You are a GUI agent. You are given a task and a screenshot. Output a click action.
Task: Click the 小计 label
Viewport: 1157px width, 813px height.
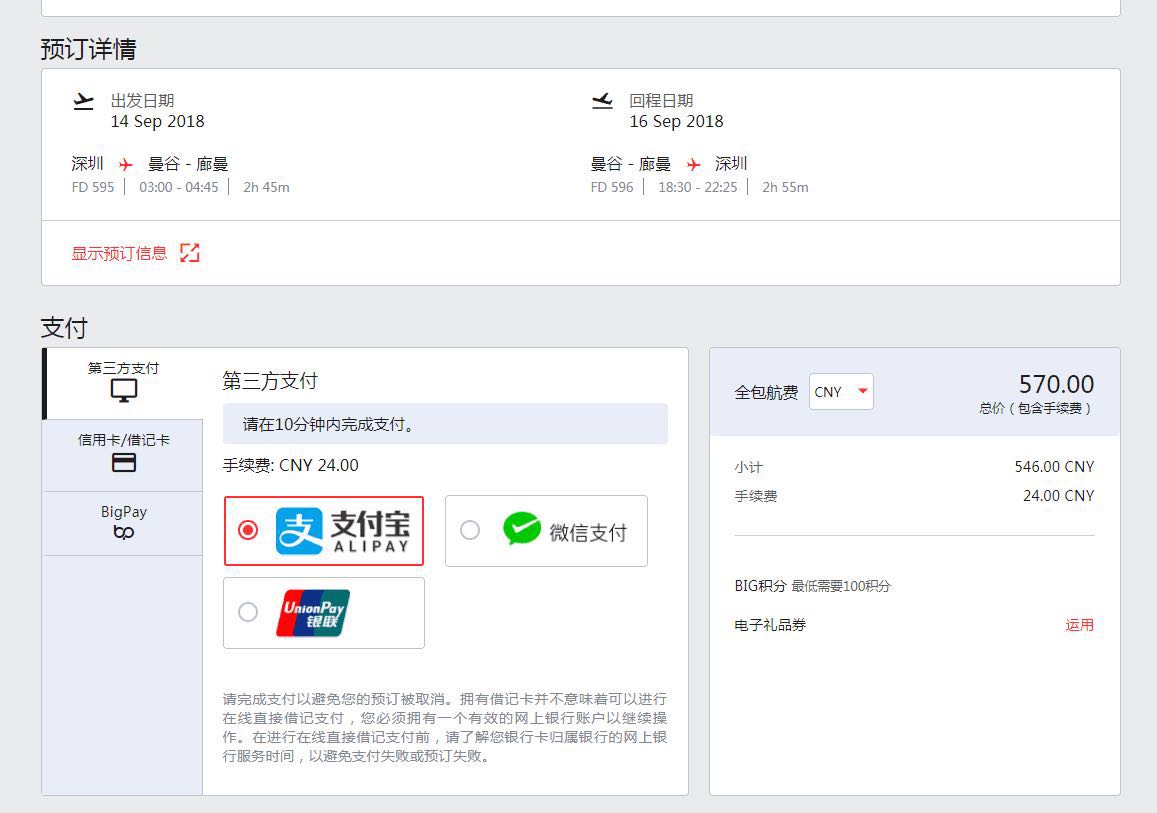point(748,467)
